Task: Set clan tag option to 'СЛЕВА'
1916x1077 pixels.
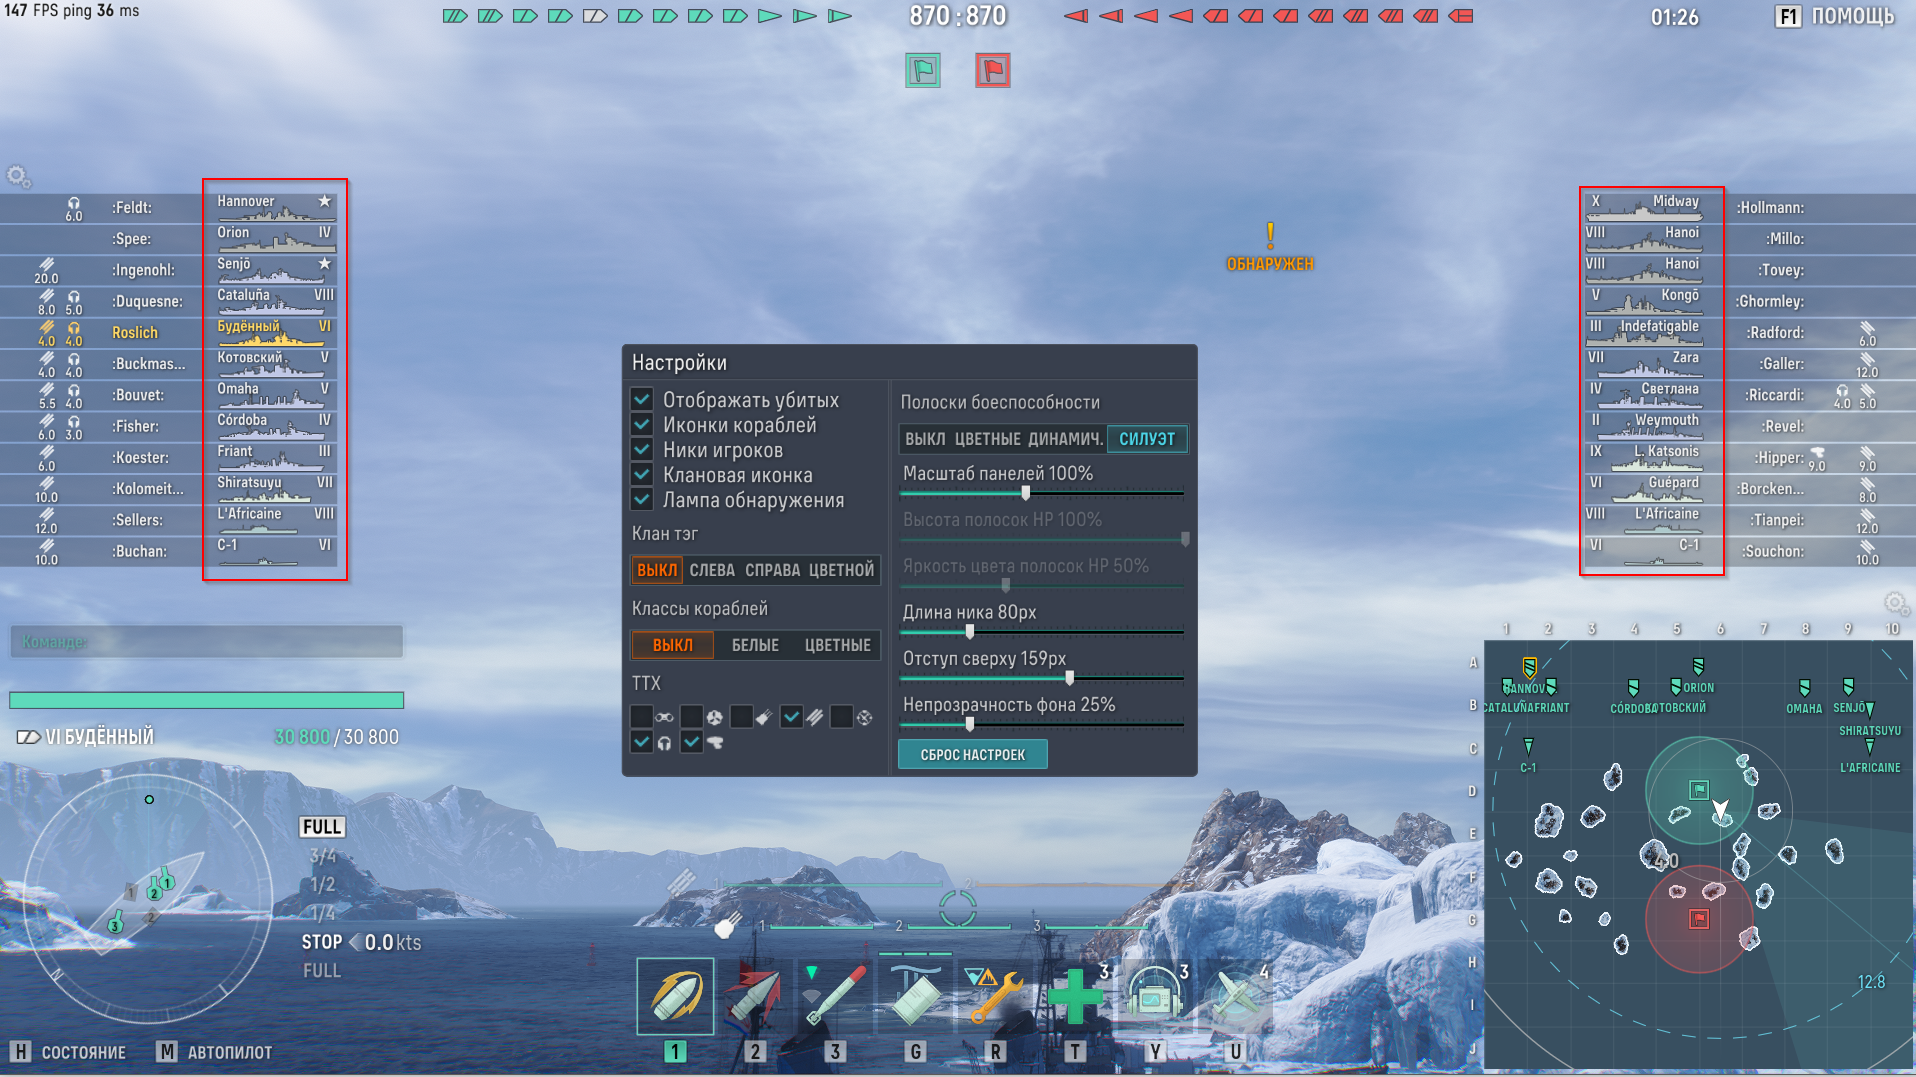Action: pos(711,570)
